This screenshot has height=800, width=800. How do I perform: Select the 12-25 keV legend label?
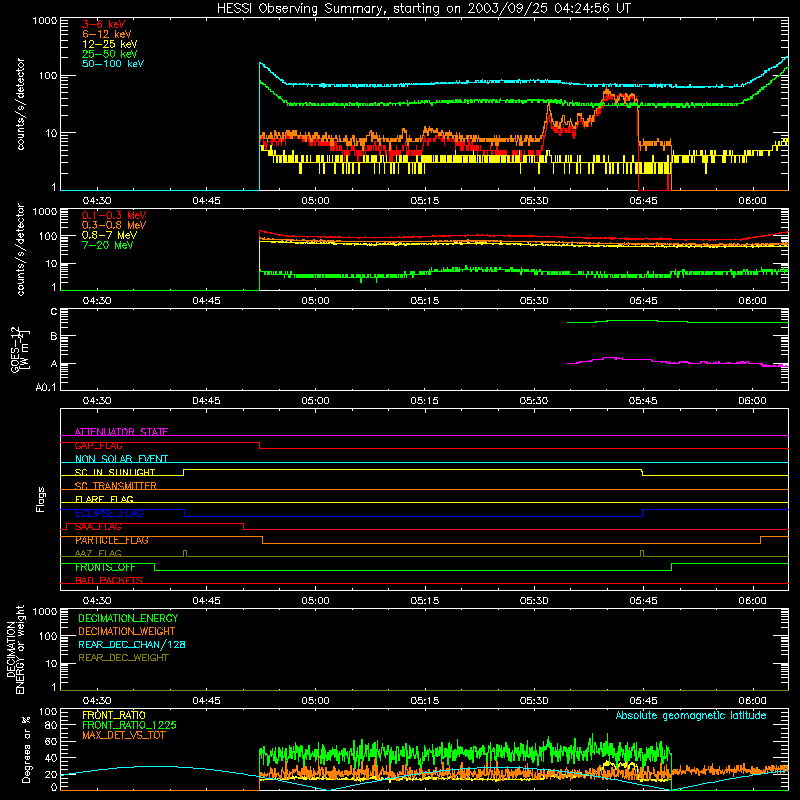click(x=110, y=44)
